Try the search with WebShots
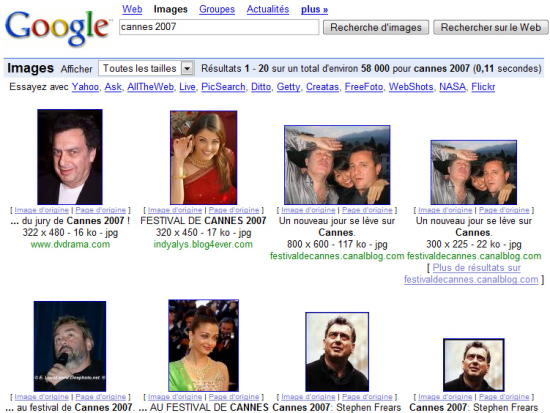 coord(411,87)
